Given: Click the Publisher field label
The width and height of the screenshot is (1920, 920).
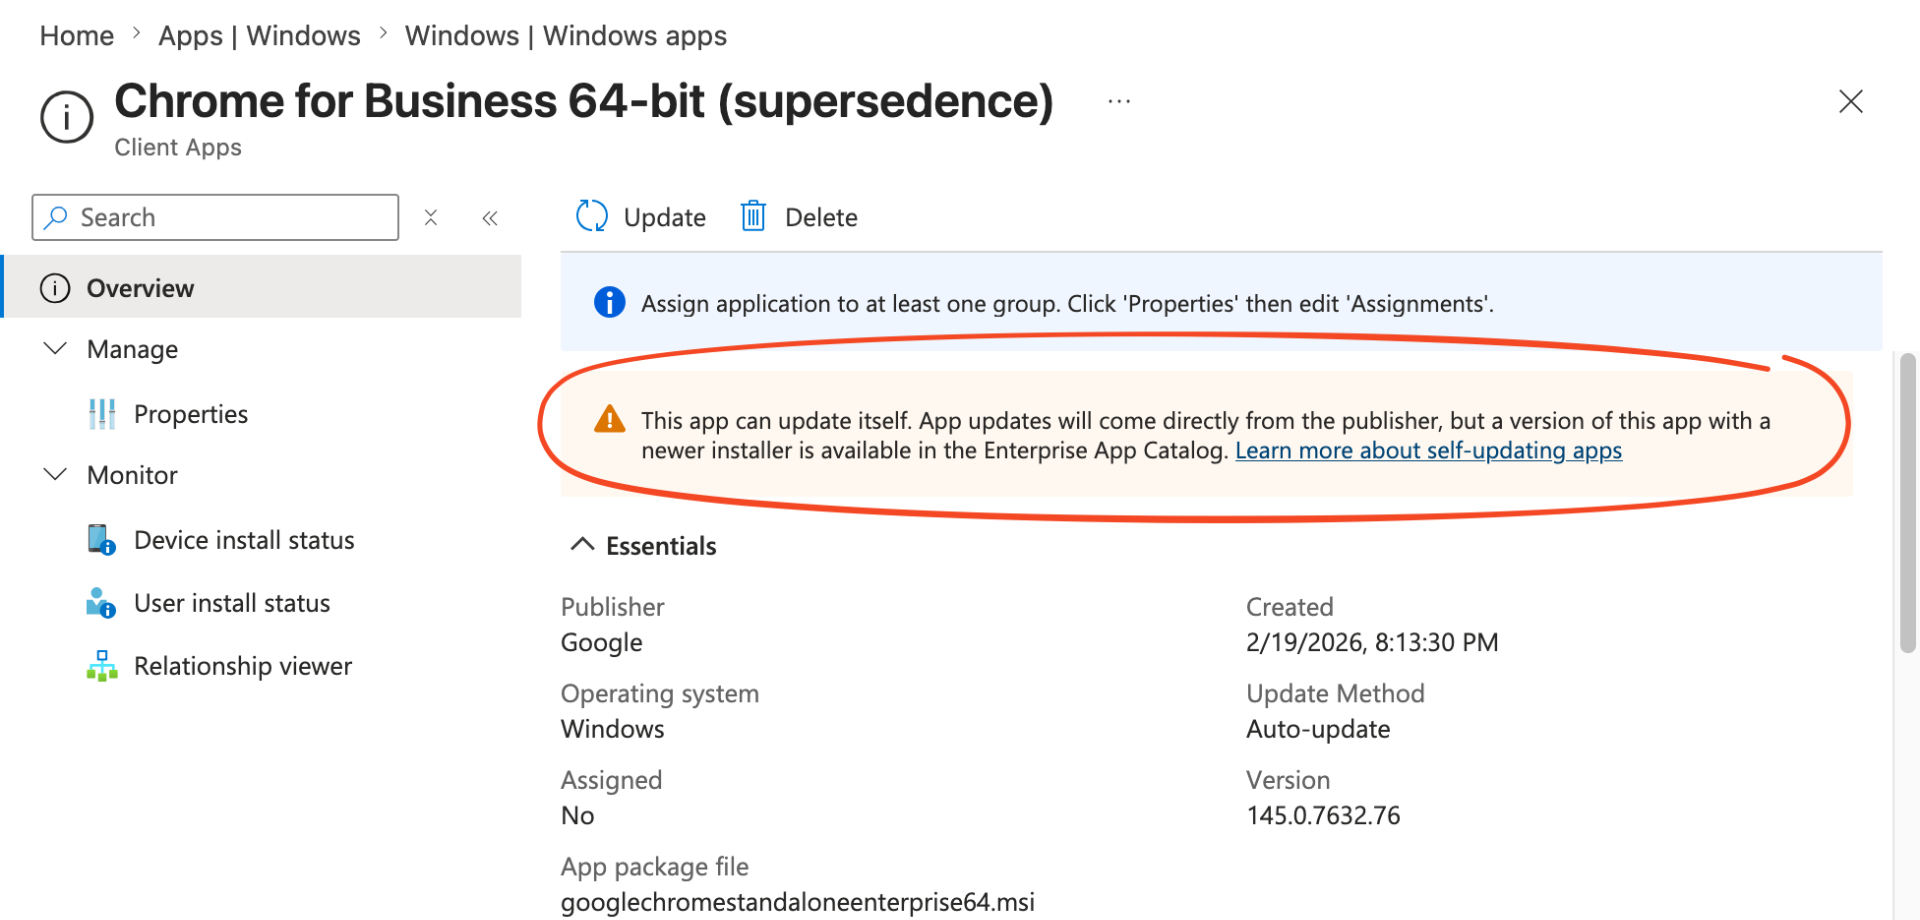Looking at the screenshot, I should (612, 607).
